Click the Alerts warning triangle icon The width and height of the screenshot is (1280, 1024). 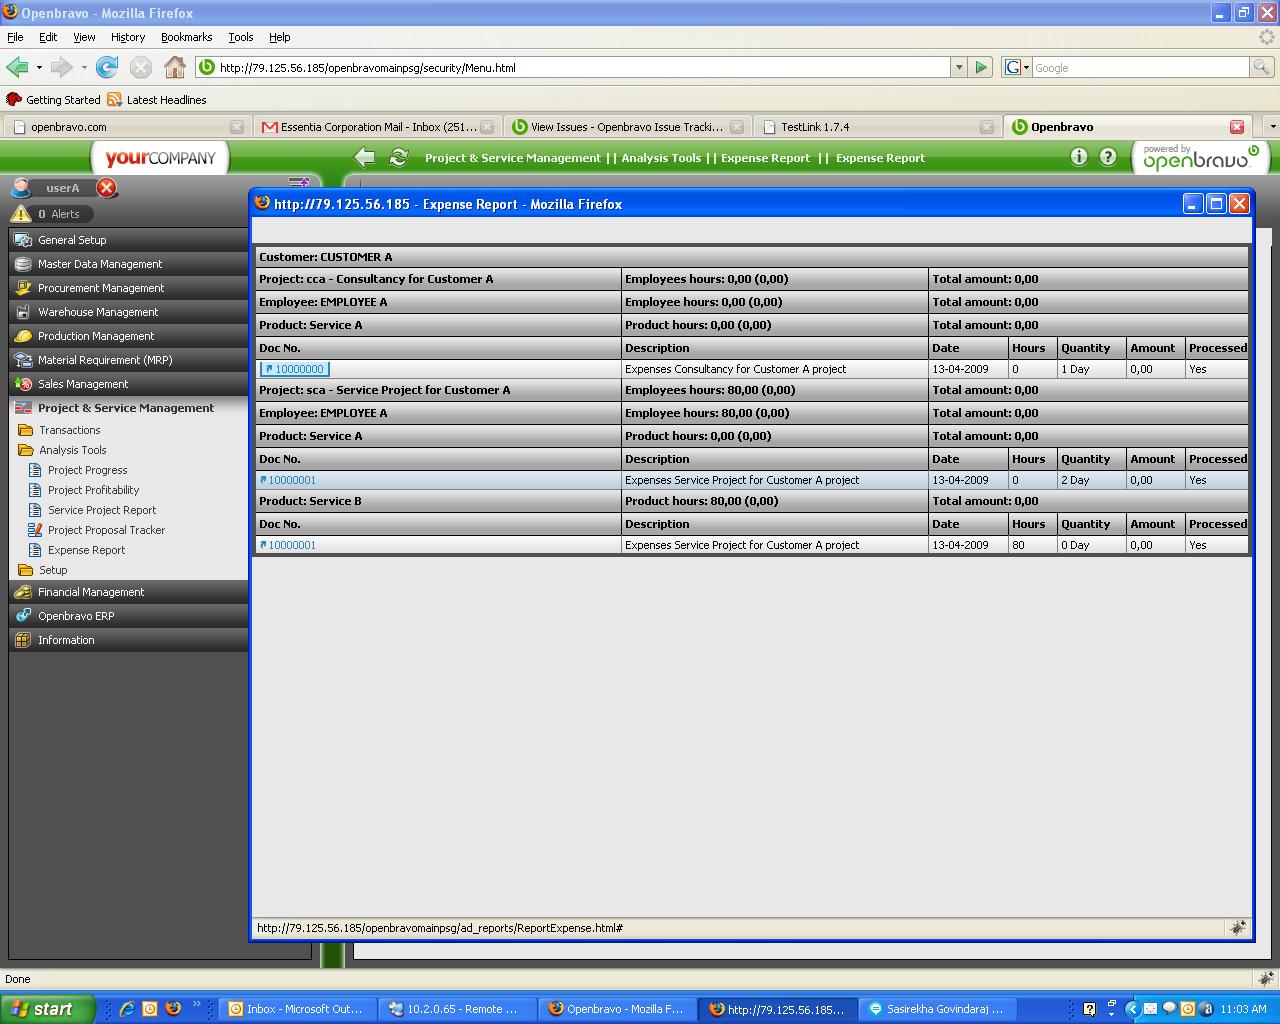pos(21,214)
